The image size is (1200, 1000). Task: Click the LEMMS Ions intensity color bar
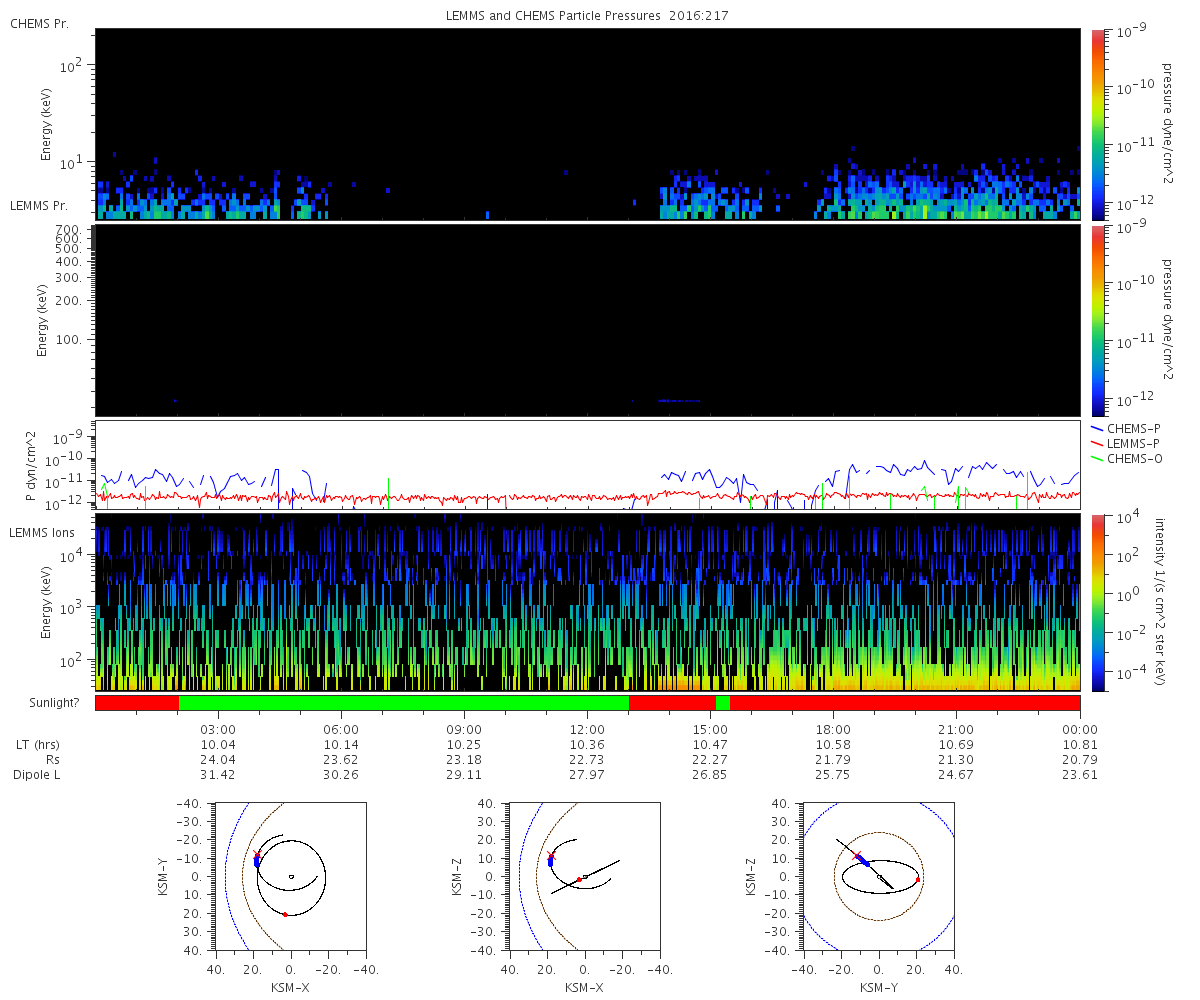(1098, 603)
